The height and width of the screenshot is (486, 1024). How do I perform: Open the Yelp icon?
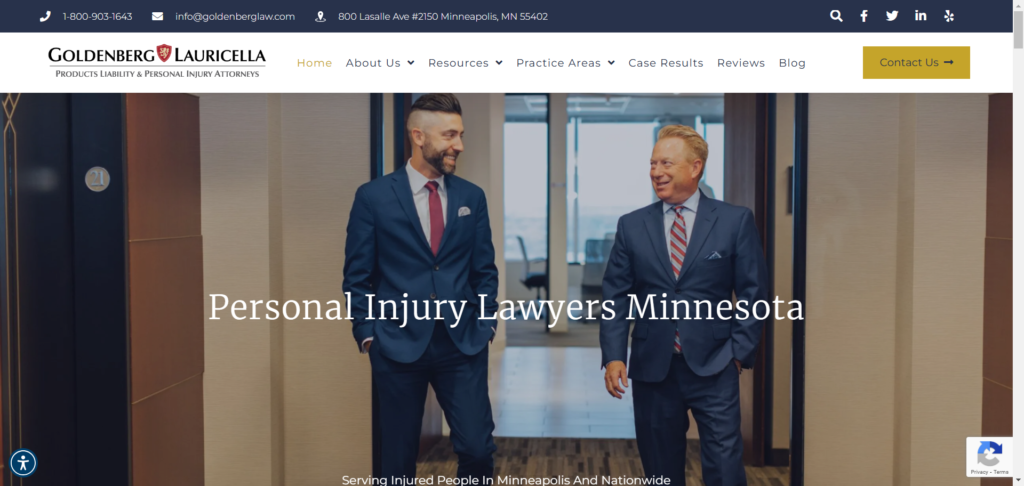pos(949,16)
